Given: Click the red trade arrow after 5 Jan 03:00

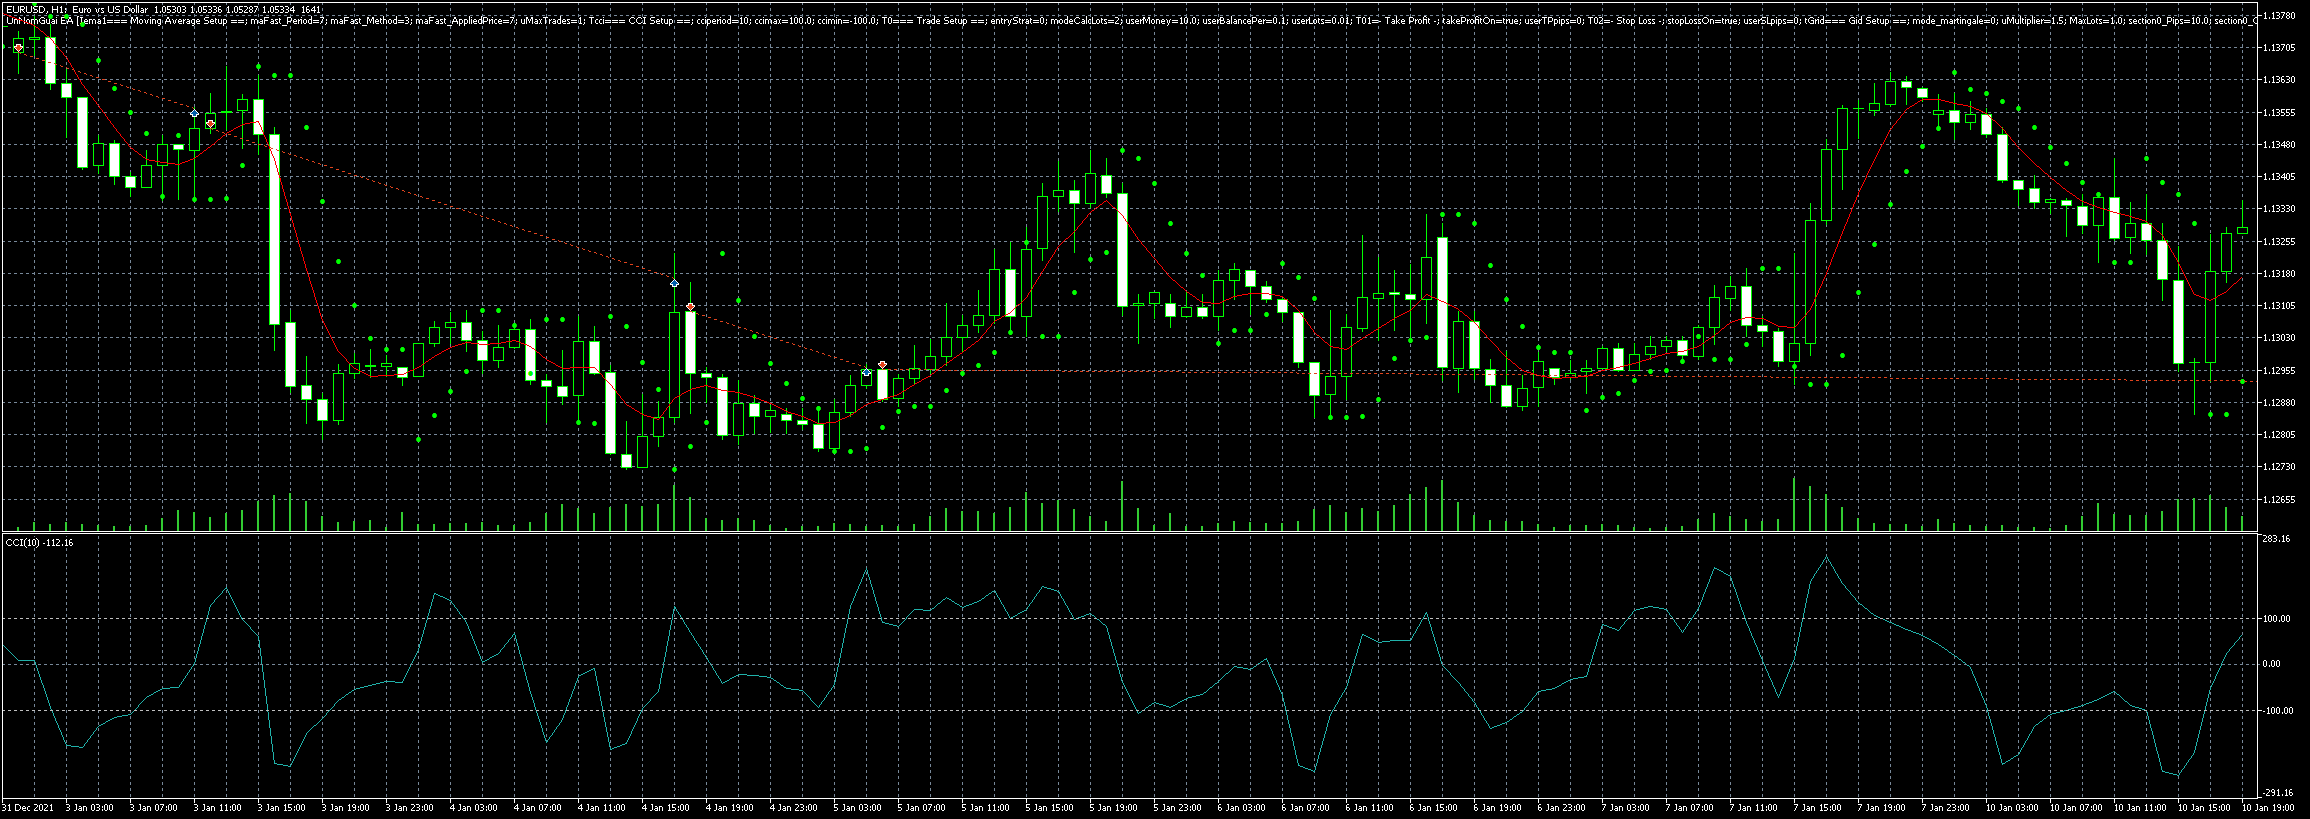Looking at the screenshot, I should [x=882, y=364].
